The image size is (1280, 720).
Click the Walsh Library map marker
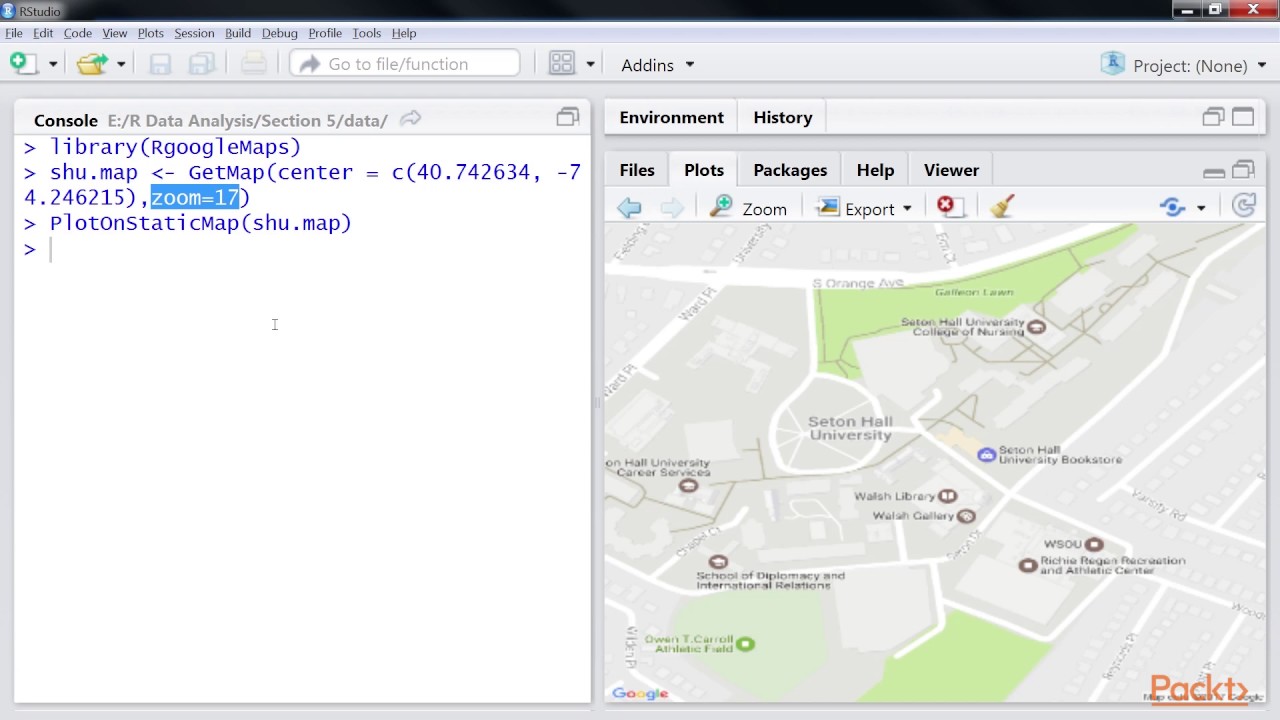948,496
